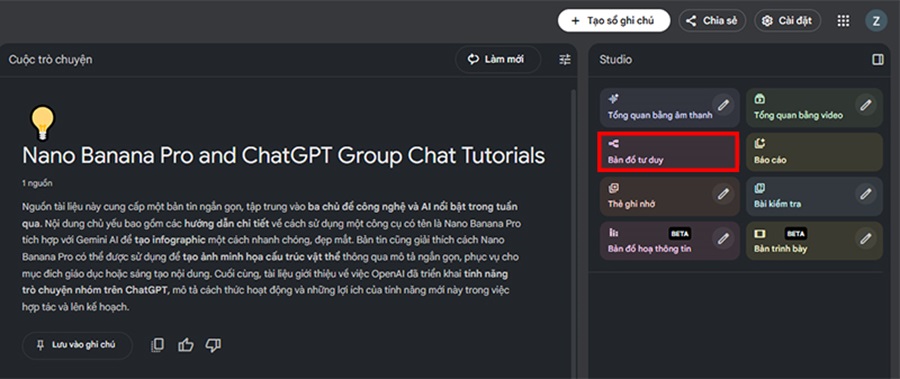The width and height of the screenshot is (900, 379).
Task: Select Bản đồ hoạ thông tin card
Action: 669,241
